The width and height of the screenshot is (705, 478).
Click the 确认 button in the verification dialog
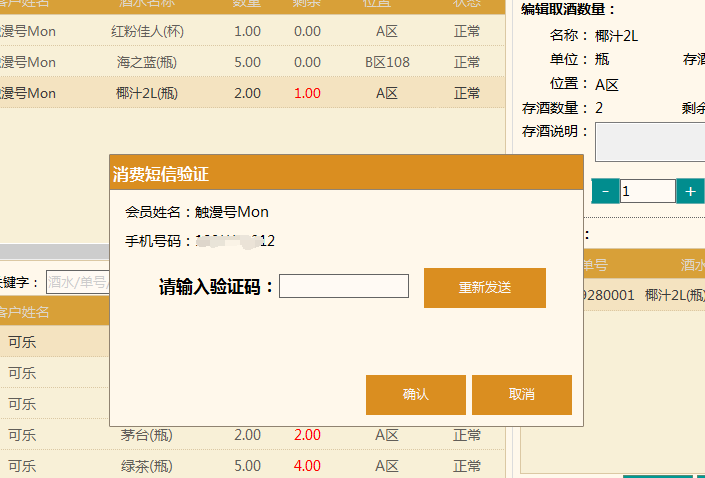tap(415, 394)
